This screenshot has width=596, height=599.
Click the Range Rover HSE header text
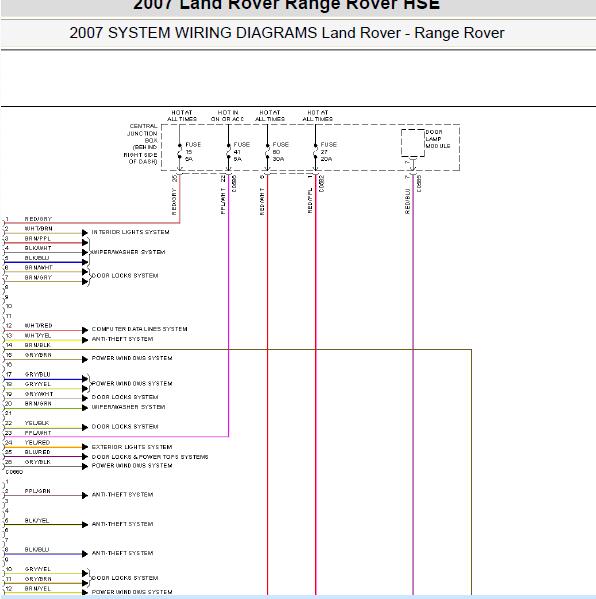287,5
